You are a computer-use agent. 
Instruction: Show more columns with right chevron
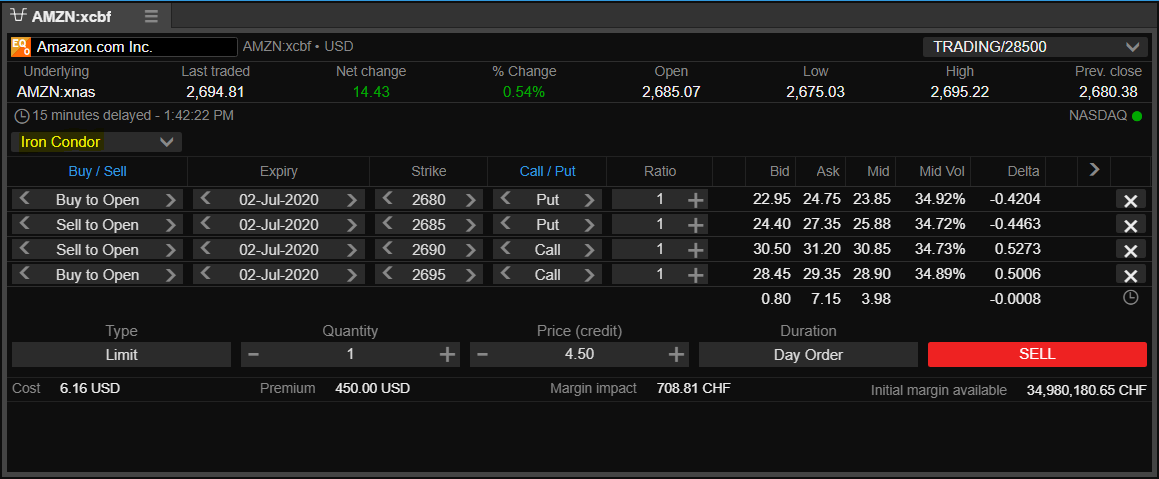(1094, 170)
